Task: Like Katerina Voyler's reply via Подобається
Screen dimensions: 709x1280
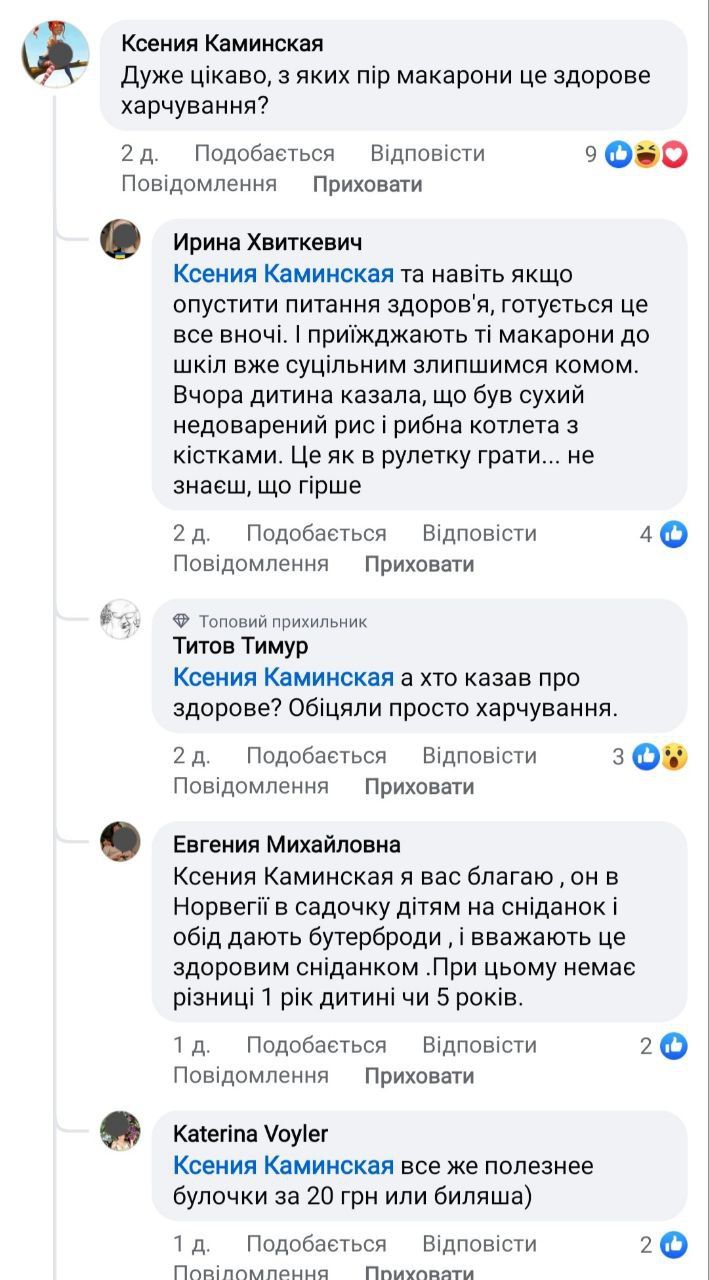Action: pos(316,1244)
